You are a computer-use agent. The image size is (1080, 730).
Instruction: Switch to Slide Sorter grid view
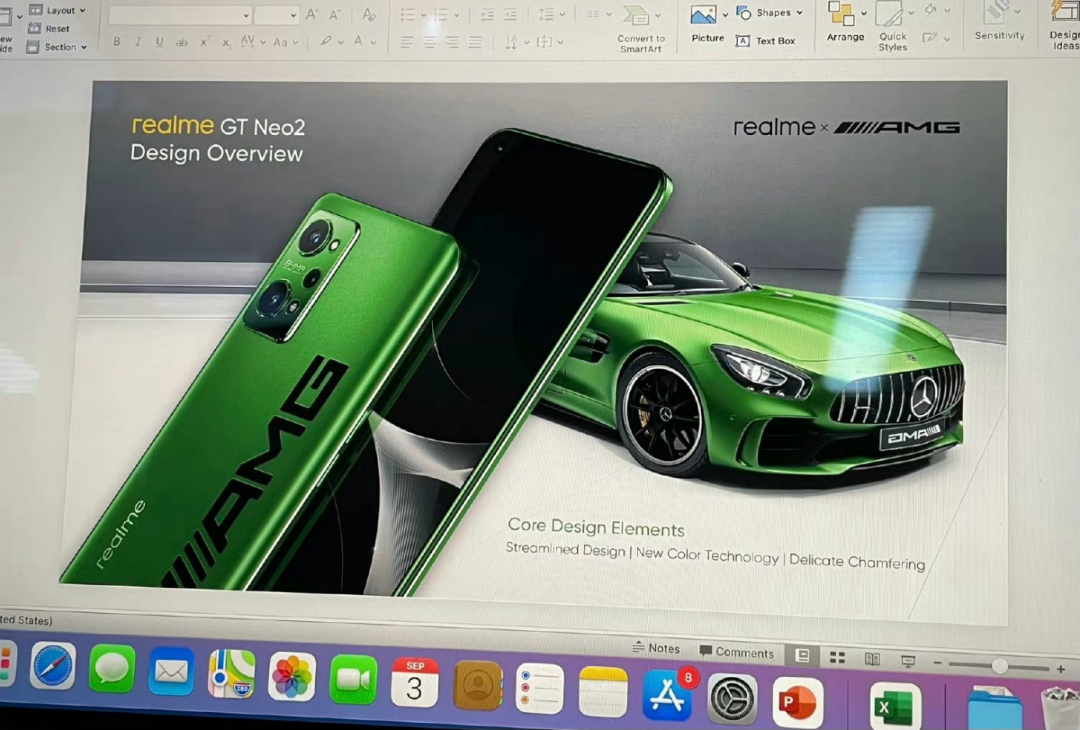tap(837, 658)
